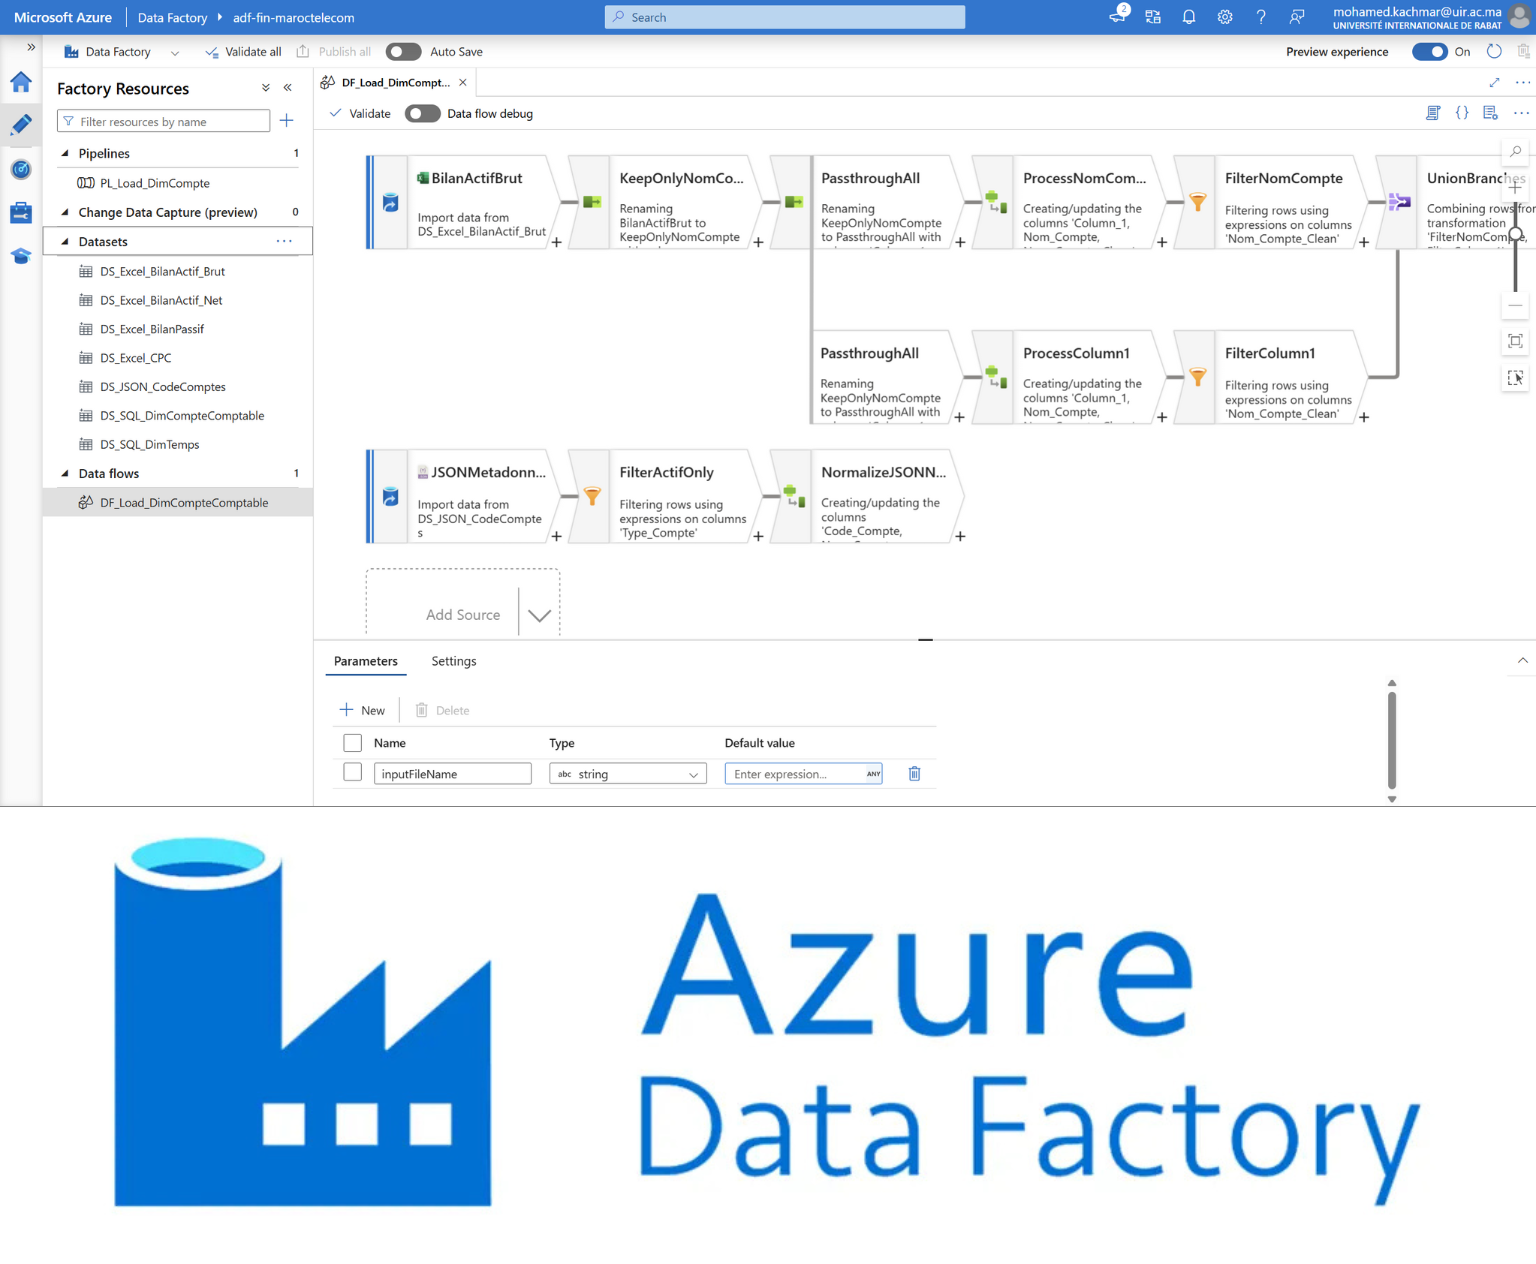
Task: Click the notifications bell icon
Action: click(x=1189, y=17)
